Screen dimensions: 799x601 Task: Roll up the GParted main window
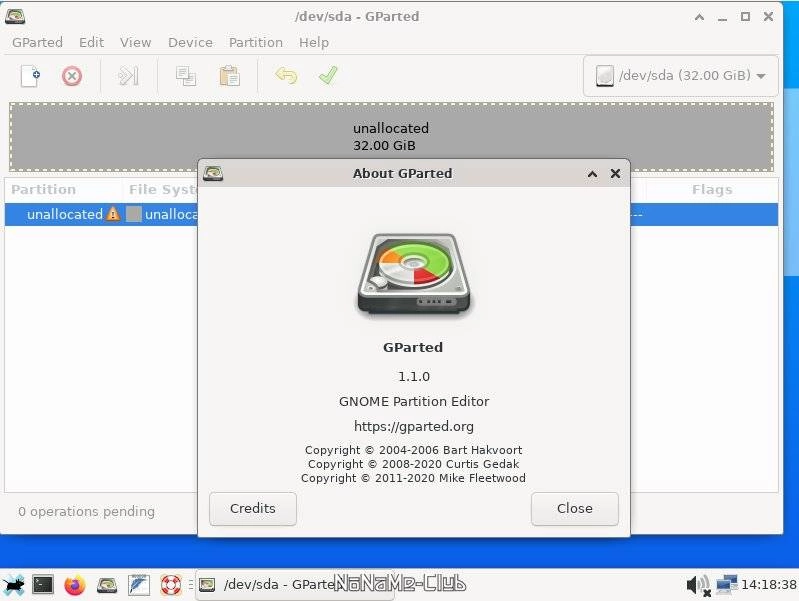[x=700, y=17]
